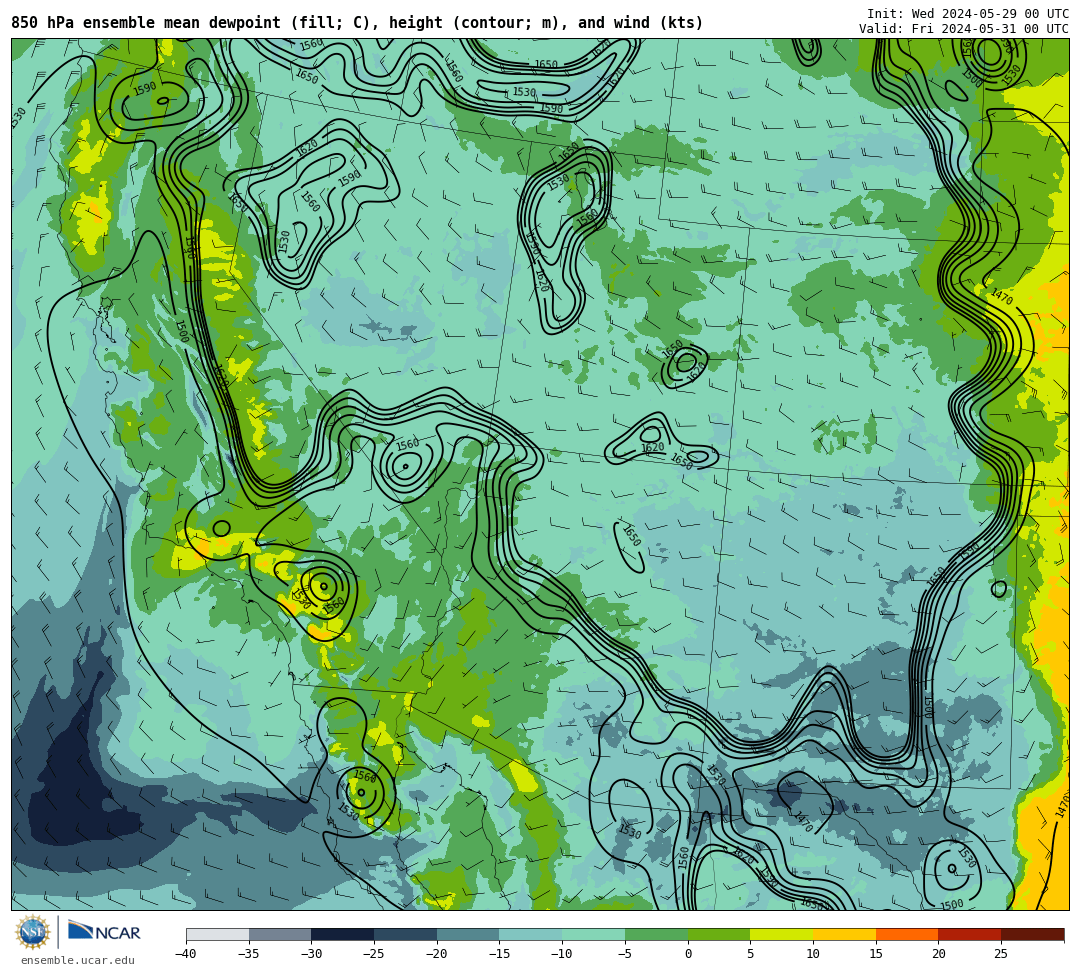Click the 25 colorbar tick label
Image resolution: width=1080 pixels, height=973 pixels.
pos(1001,954)
